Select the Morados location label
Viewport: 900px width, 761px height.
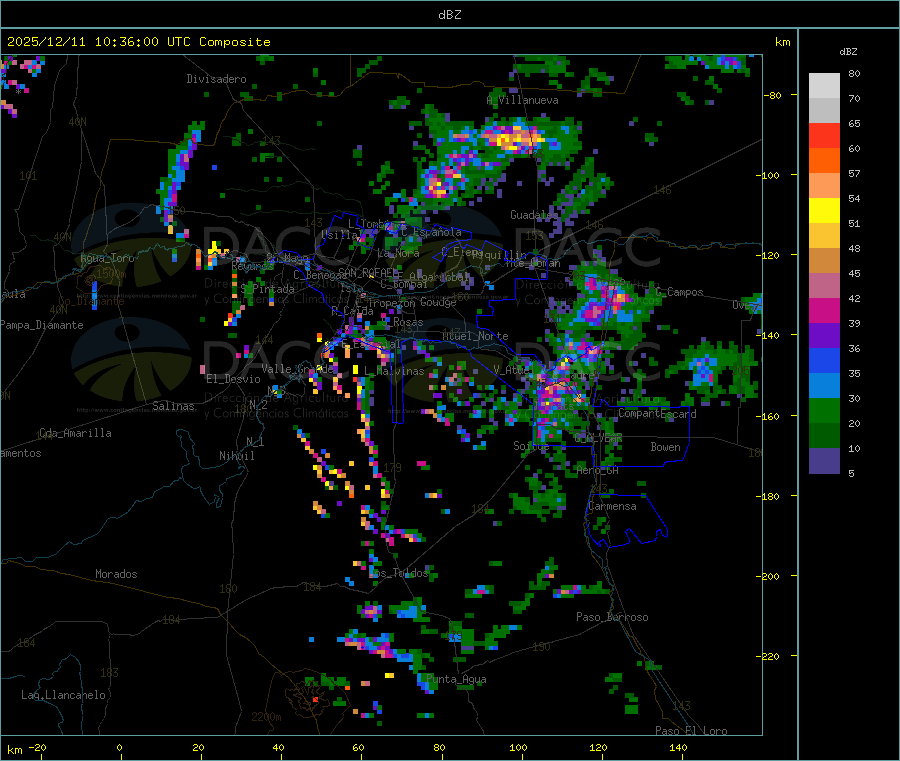(x=116, y=575)
